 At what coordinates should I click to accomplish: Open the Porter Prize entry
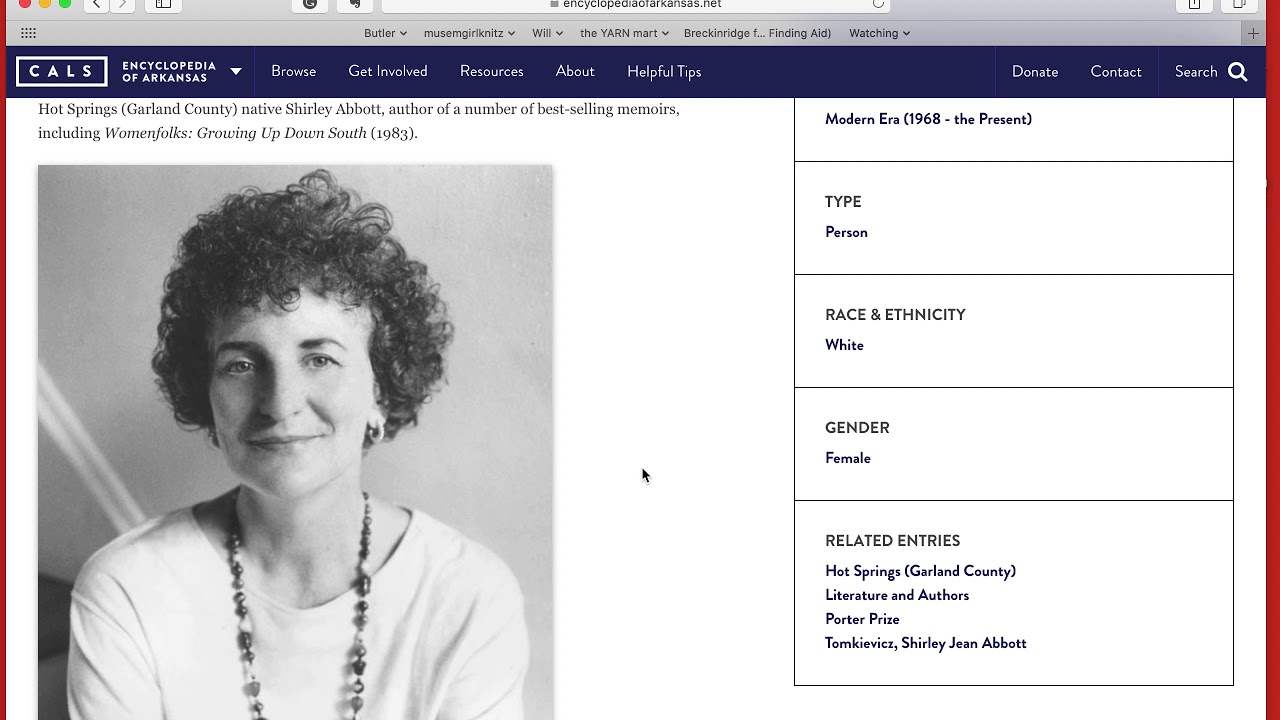pos(862,619)
